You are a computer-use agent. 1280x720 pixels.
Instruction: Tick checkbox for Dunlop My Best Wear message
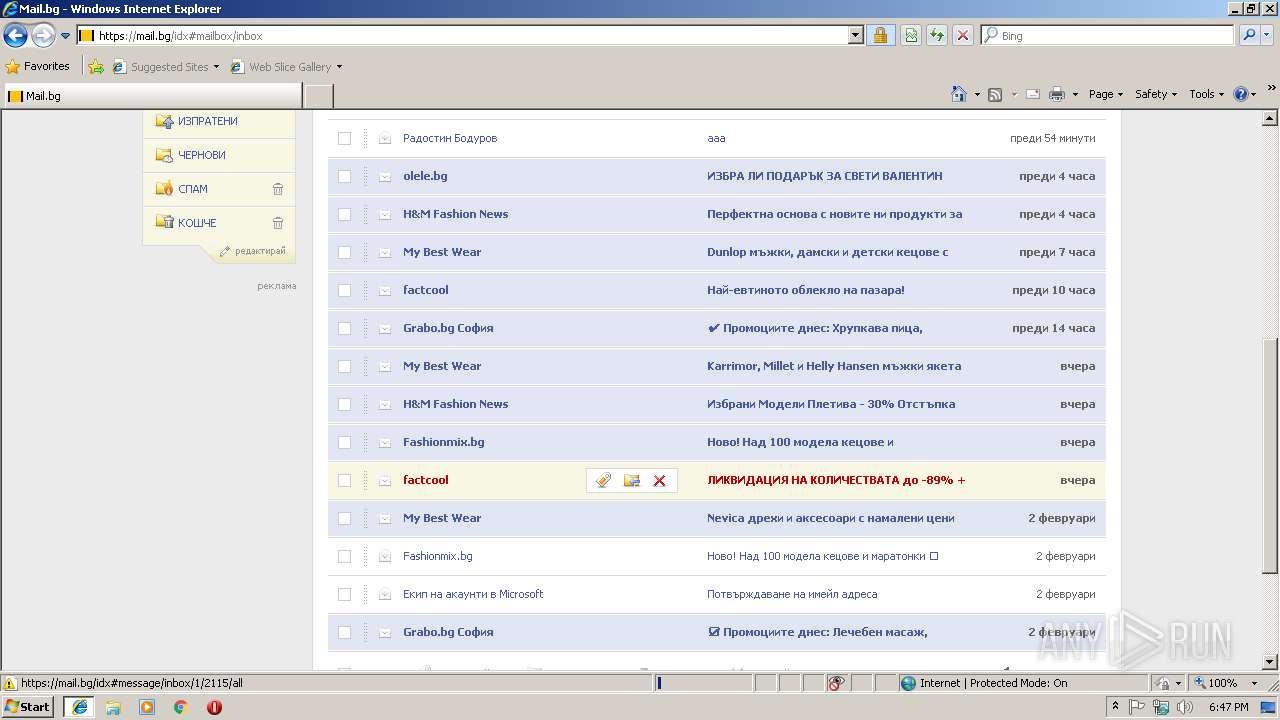tap(344, 252)
